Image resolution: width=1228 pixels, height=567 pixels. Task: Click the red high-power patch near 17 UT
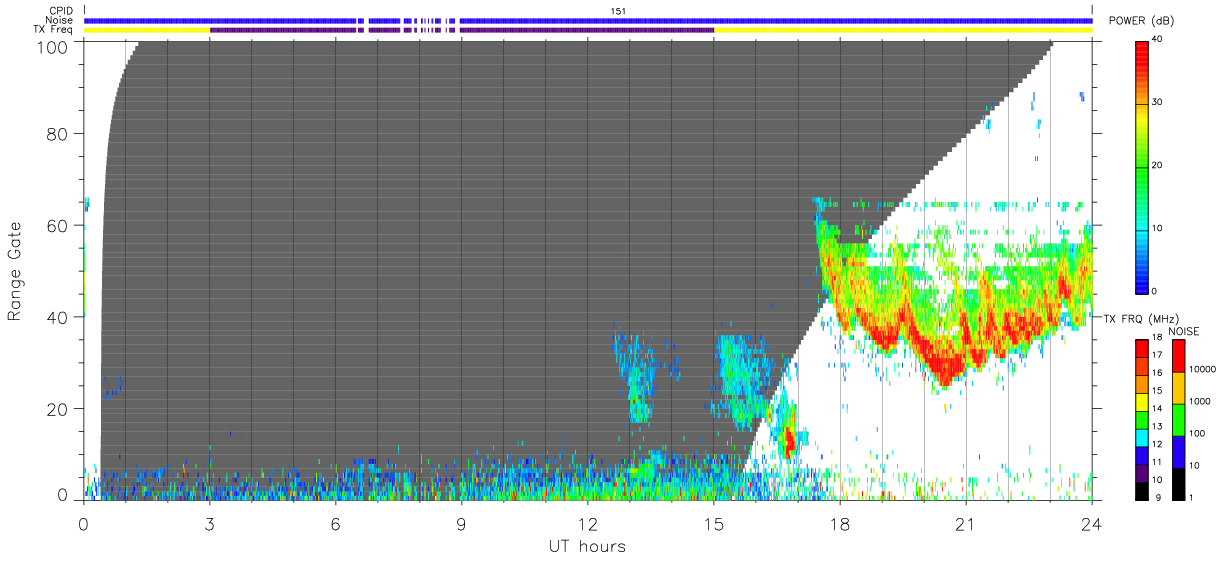point(788,440)
